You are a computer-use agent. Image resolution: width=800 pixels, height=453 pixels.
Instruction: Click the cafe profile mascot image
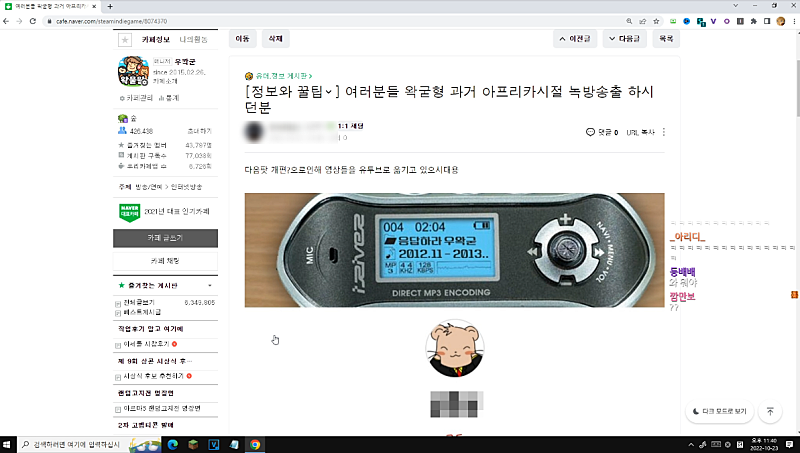[x=133, y=71]
